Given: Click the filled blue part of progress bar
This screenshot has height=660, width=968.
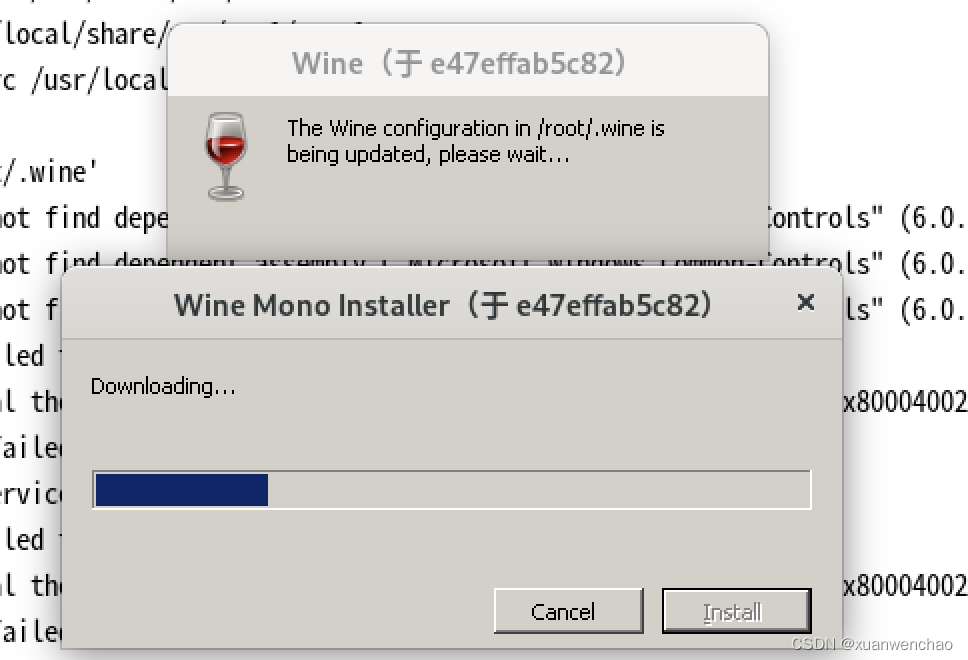Looking at the screenshot, I should 182,490.
